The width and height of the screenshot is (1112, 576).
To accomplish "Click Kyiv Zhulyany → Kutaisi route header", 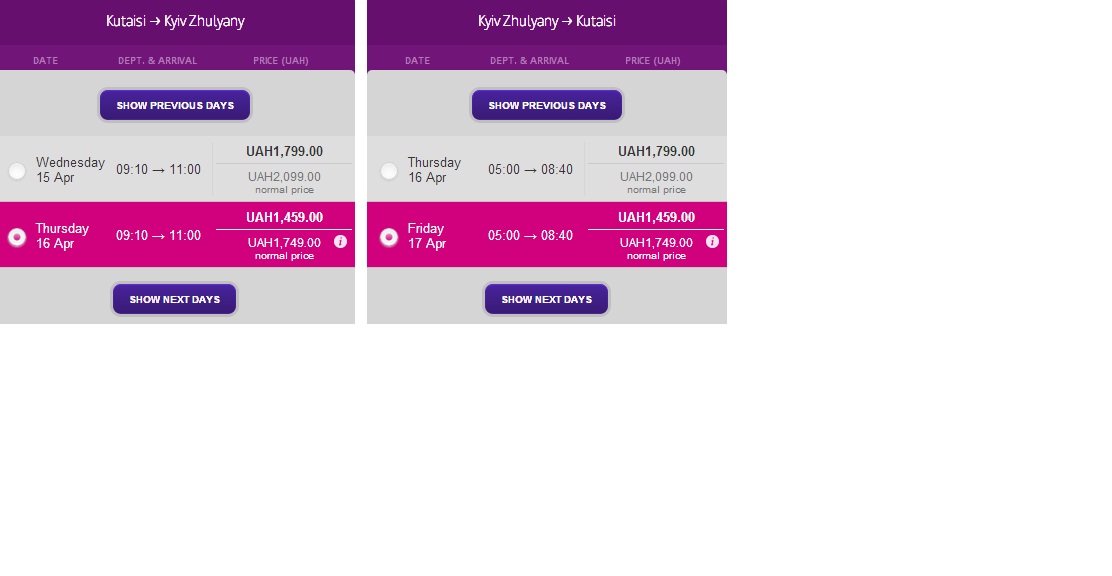I will pos(547,21).
